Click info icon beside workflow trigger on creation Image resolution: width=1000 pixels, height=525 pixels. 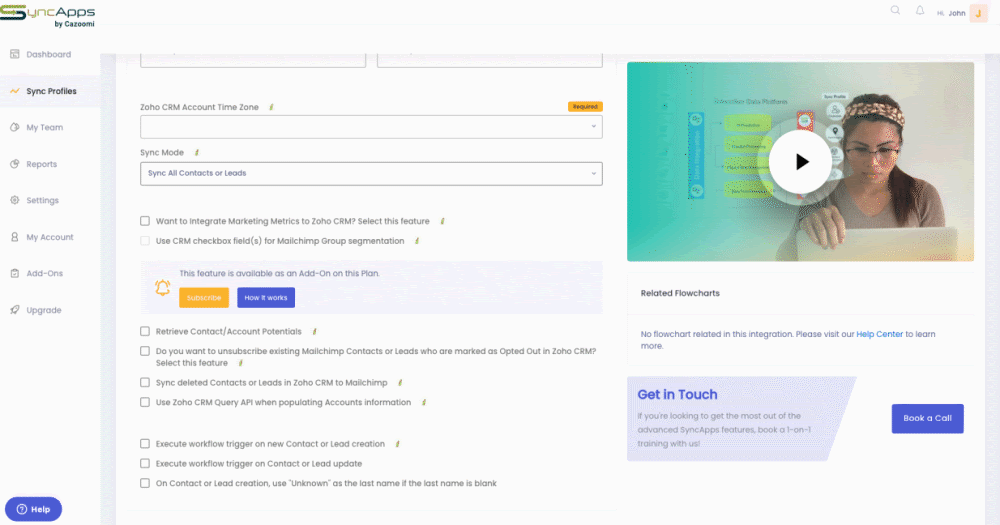pos(397,444)
